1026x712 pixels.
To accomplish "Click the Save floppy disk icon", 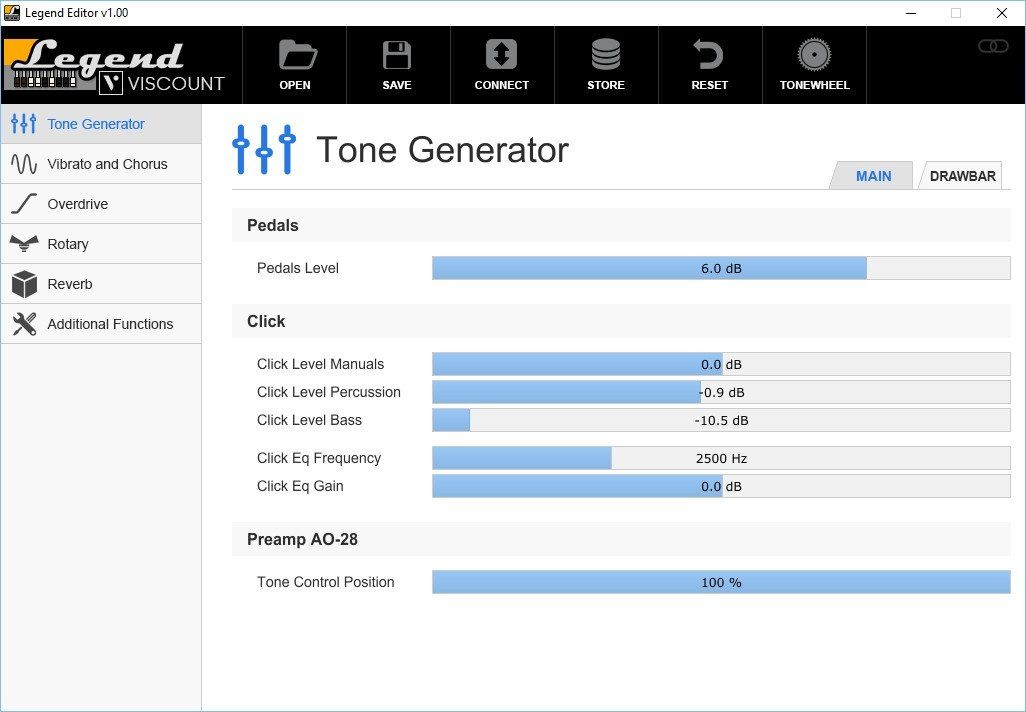I will [x=397, y=55].
